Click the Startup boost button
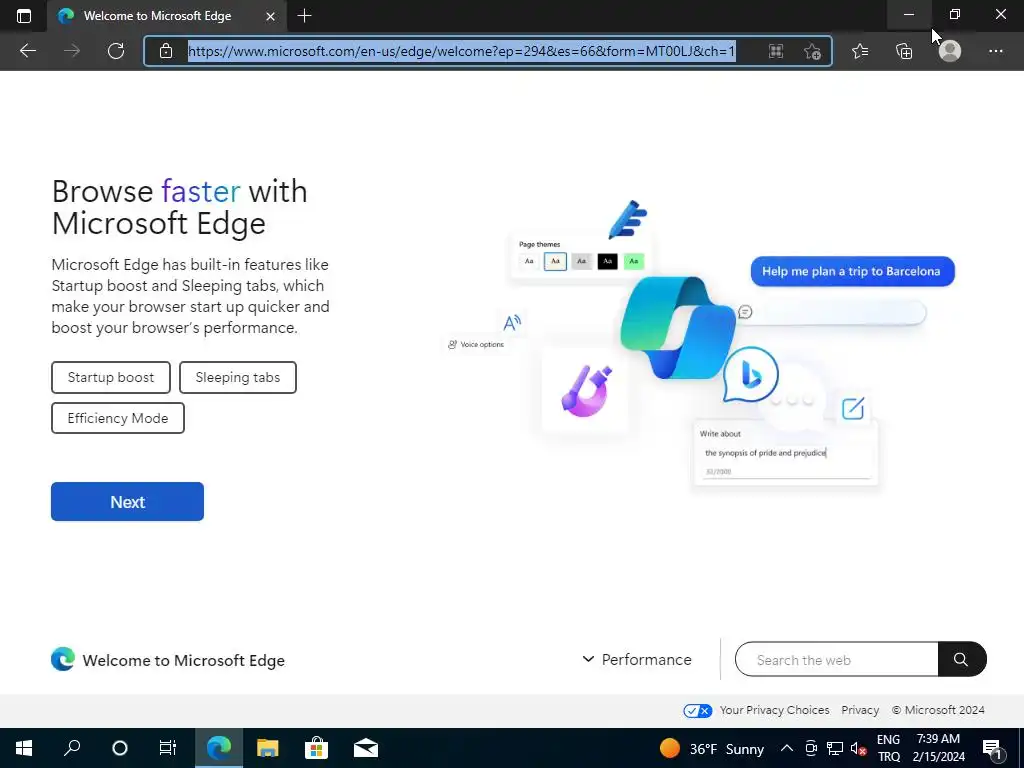 click(x=111, y=377)
